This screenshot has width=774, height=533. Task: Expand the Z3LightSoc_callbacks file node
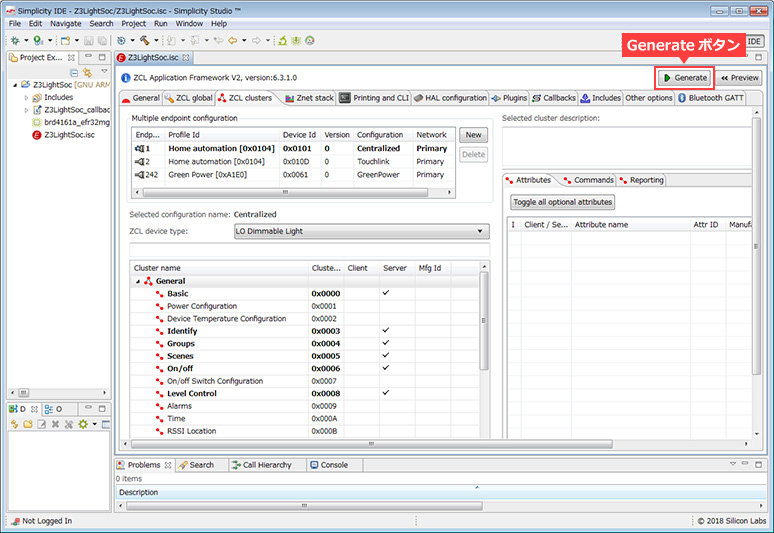pos(27,110)
